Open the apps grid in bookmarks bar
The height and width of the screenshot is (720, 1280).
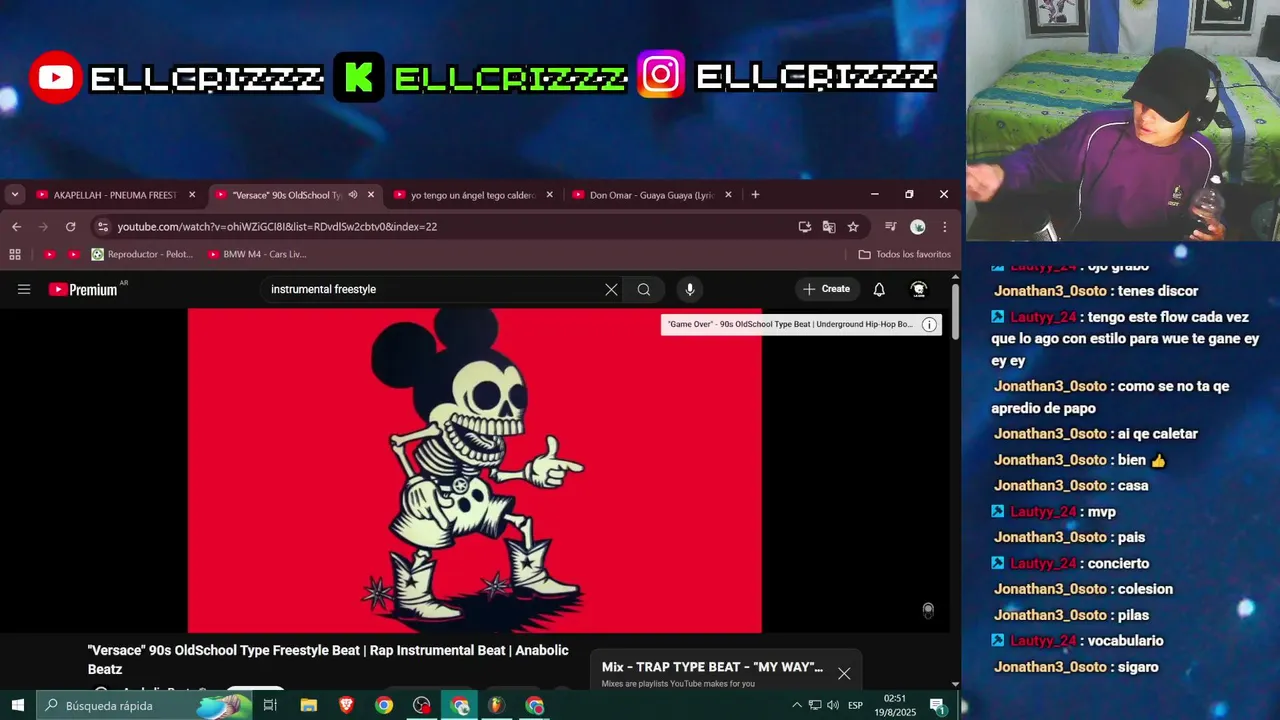coord(15,255)
